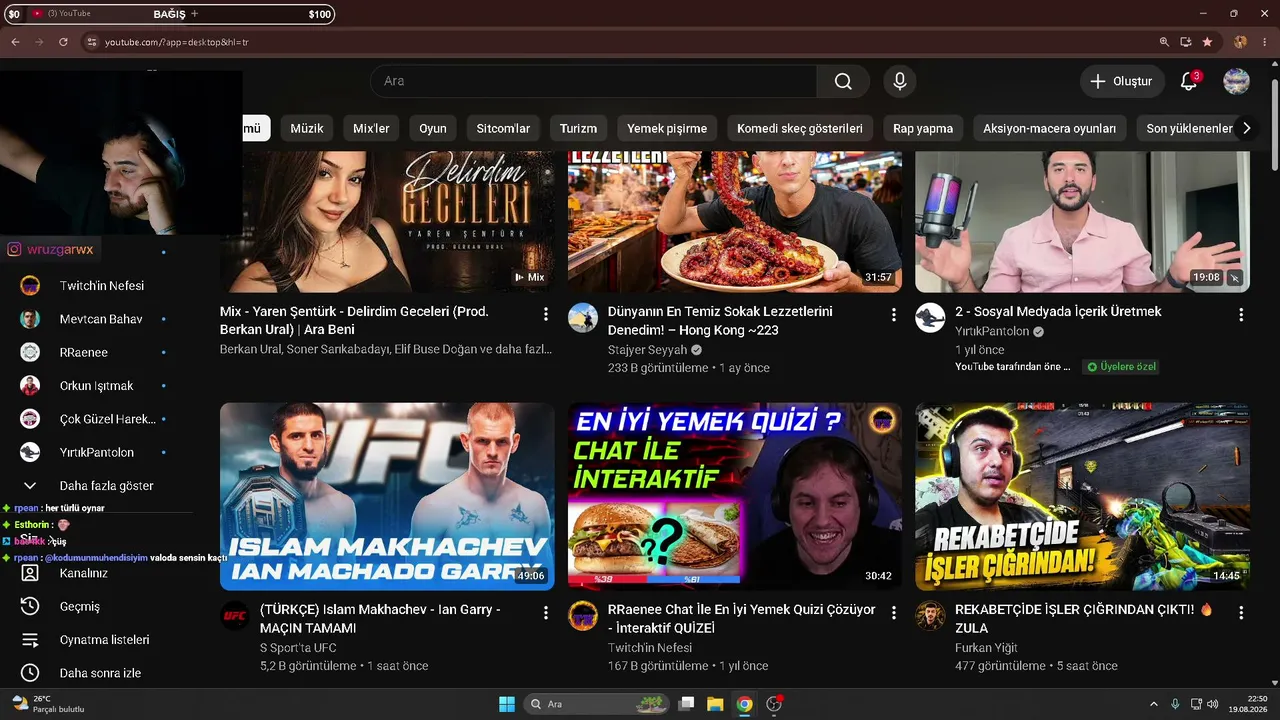Go back with the browser back arrow
Viewport: 1280px width, 720px height.
(15, 42)
